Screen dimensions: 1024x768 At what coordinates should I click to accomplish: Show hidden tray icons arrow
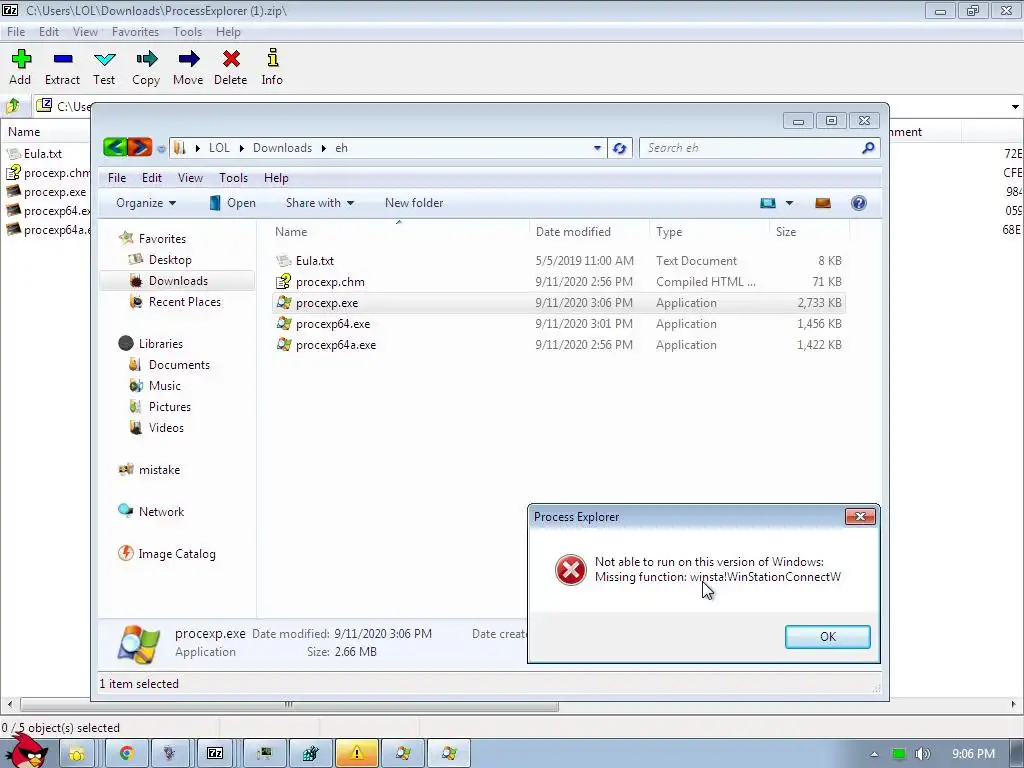click(874, 754)
